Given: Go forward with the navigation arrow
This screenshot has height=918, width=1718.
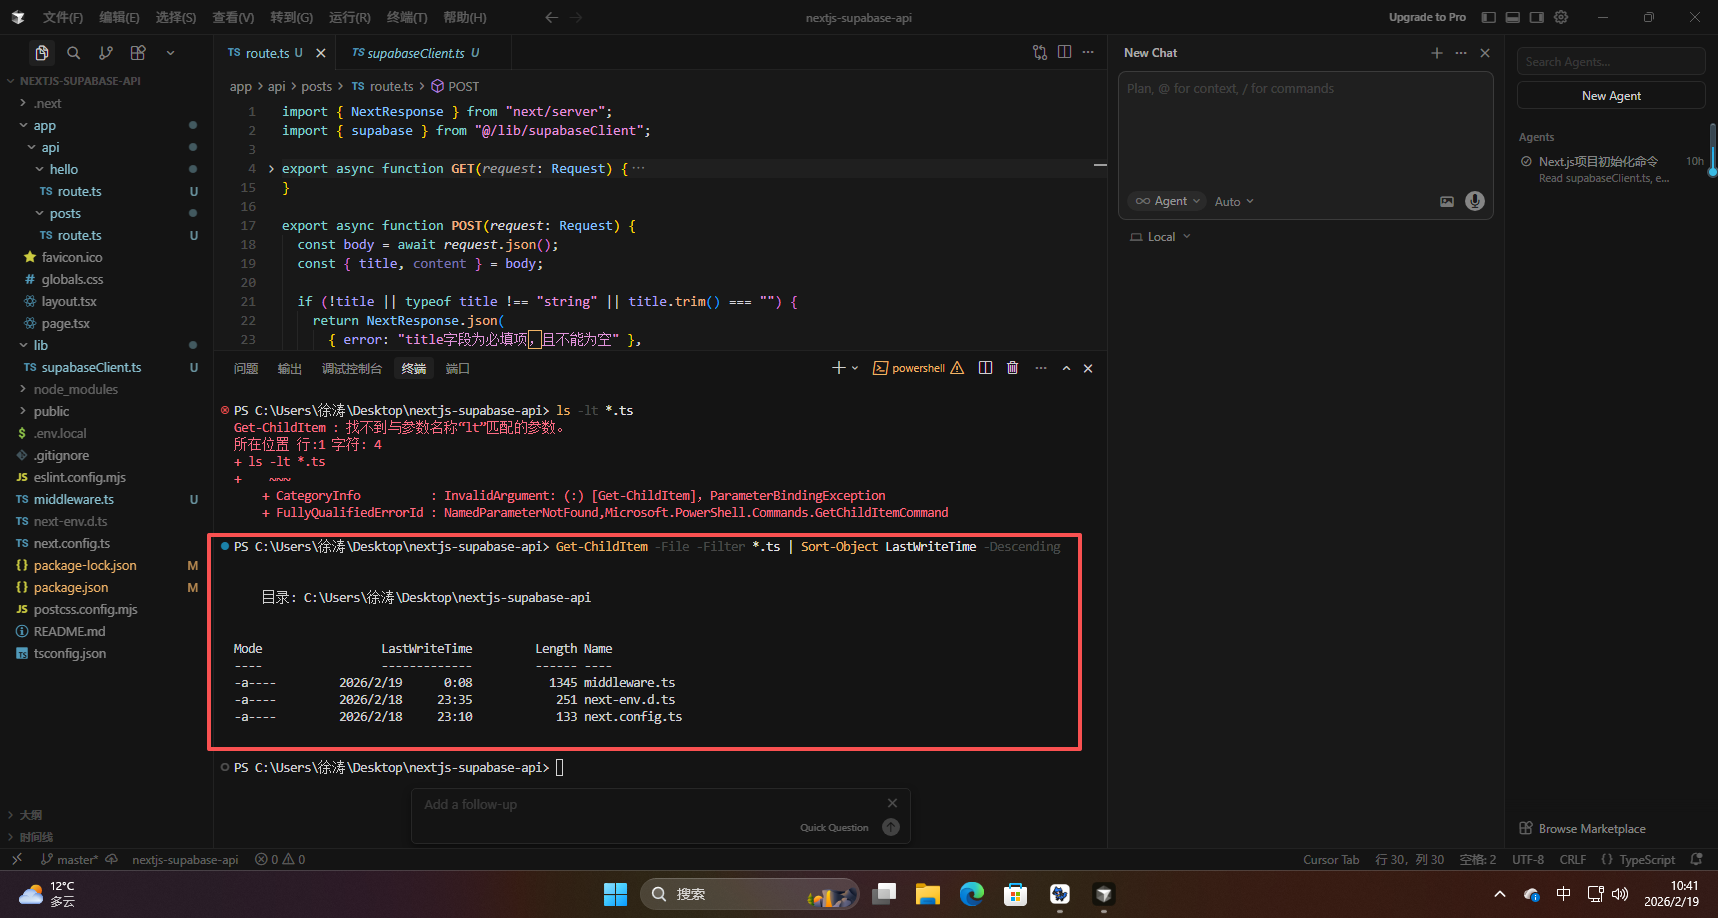Looking at the screenshot, I should [x=576, y=17].
